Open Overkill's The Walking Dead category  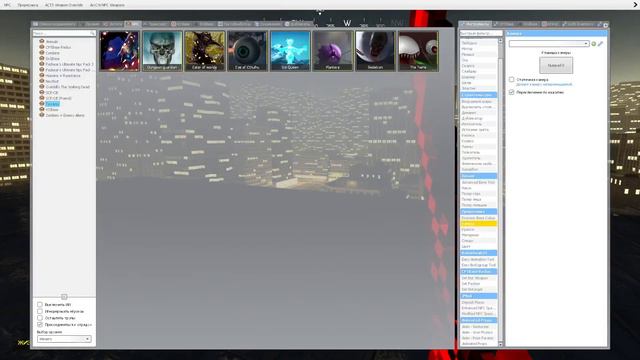point(67,87)
